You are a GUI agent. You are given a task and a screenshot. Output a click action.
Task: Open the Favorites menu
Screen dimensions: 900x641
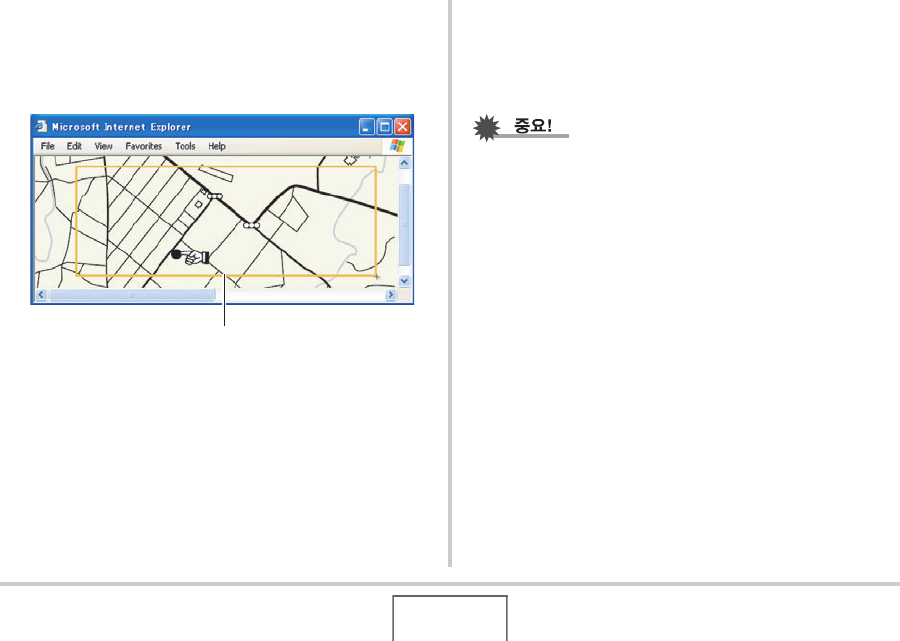coord(143,146)
